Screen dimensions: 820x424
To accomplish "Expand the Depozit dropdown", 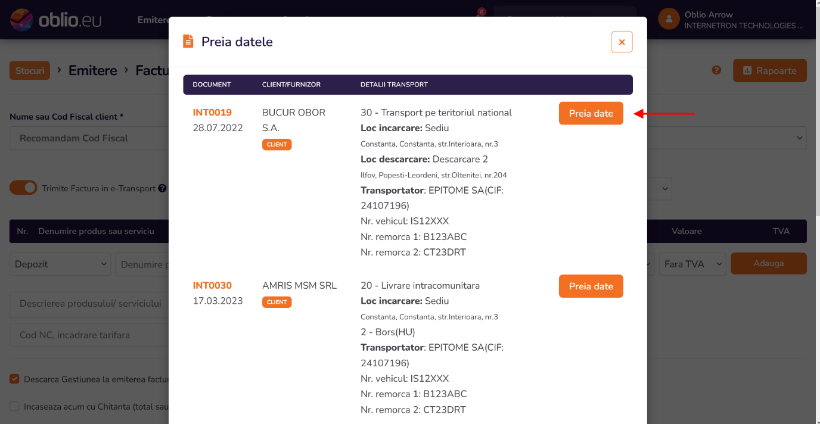I will click(x=60, y=264).
